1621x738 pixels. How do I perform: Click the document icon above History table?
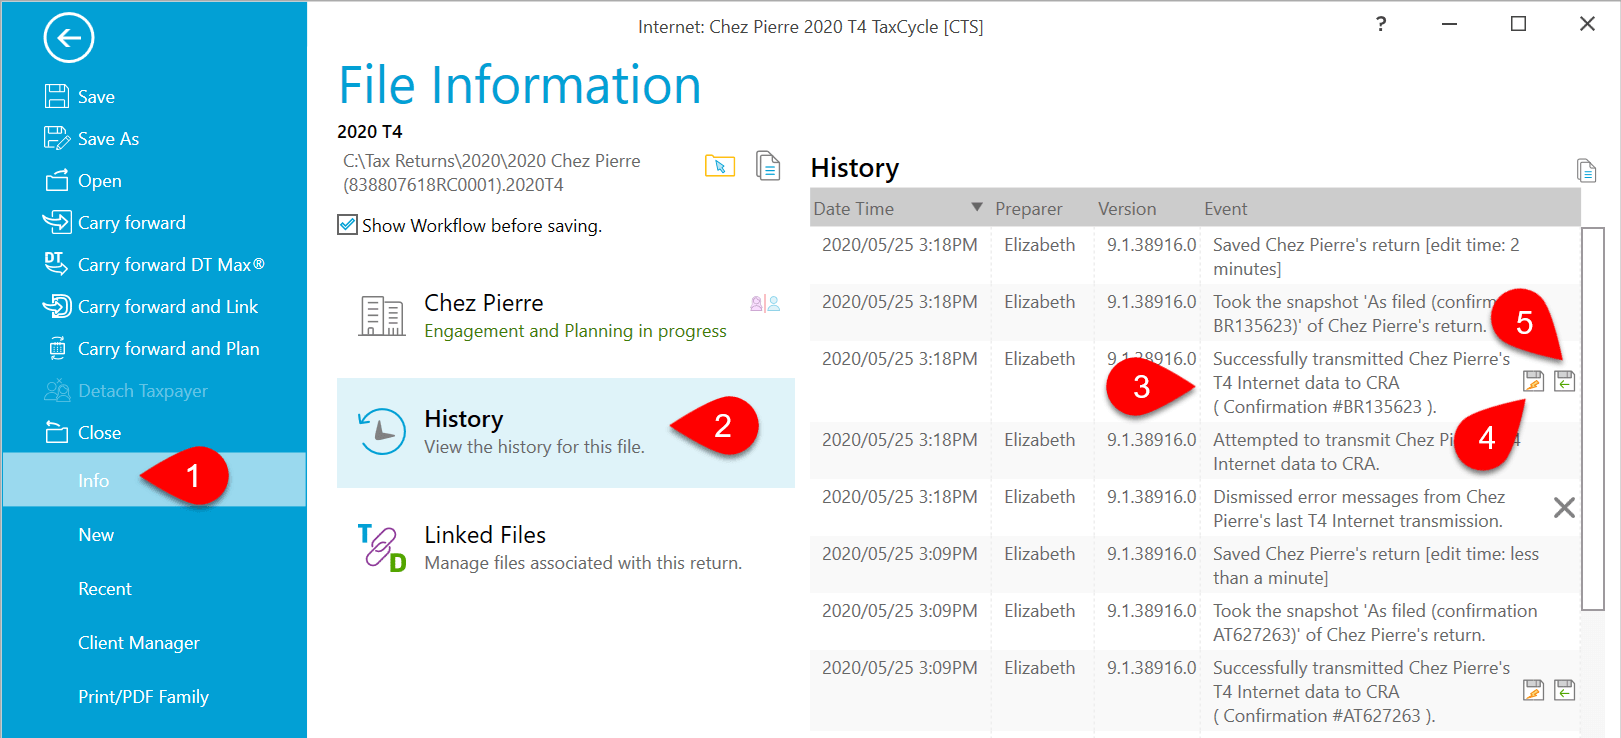[x=1586, y=171]
